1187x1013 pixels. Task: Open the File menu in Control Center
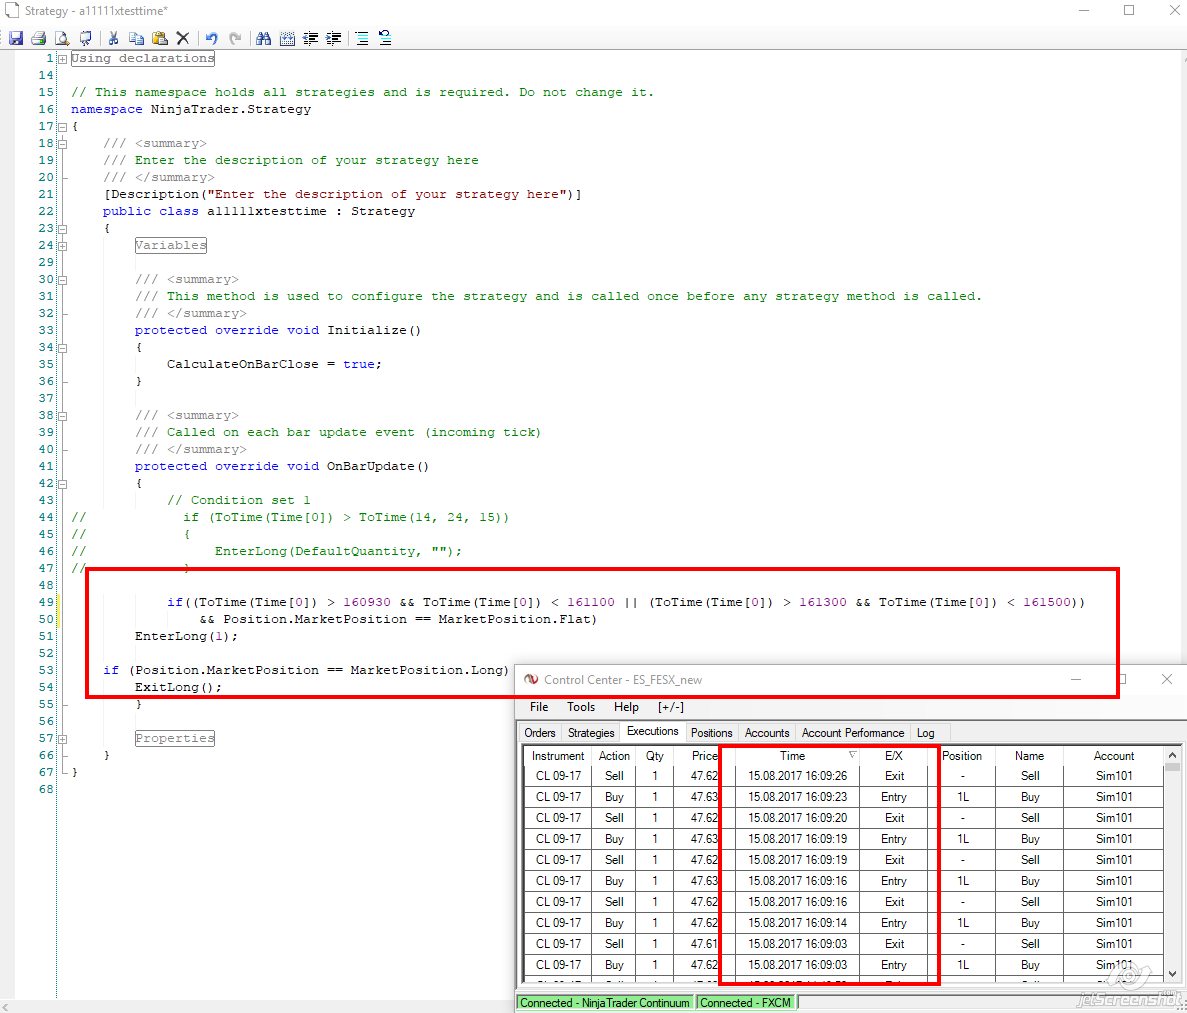539,707
